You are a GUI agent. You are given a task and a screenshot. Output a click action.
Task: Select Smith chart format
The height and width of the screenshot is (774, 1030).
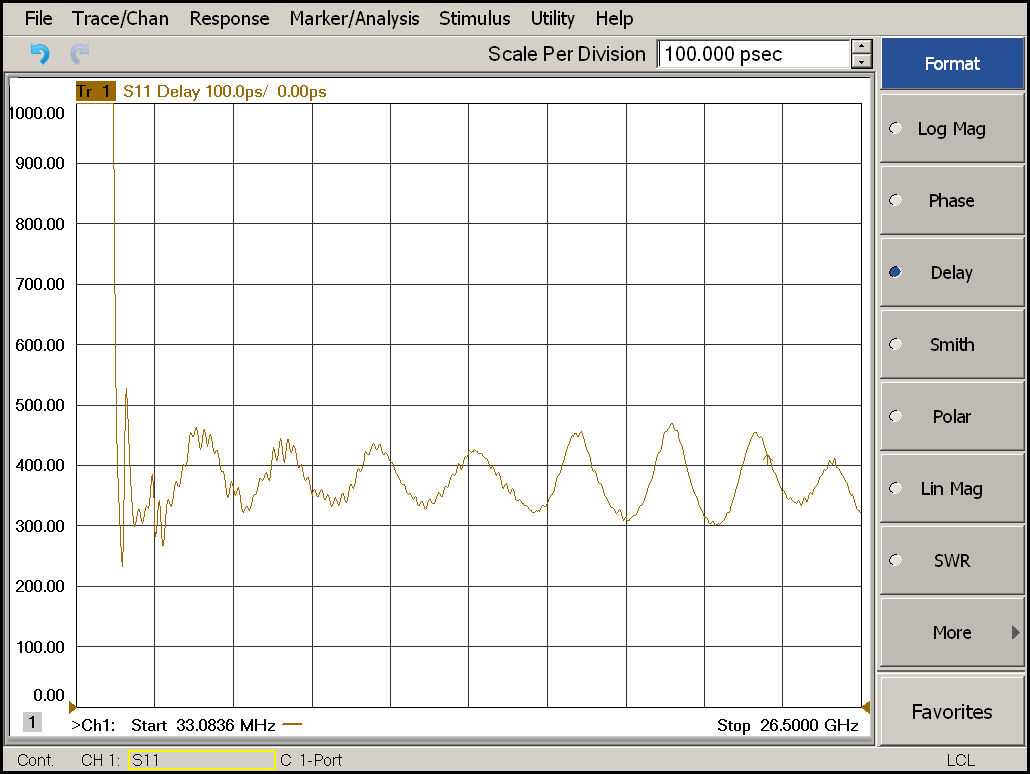[952, 344]
